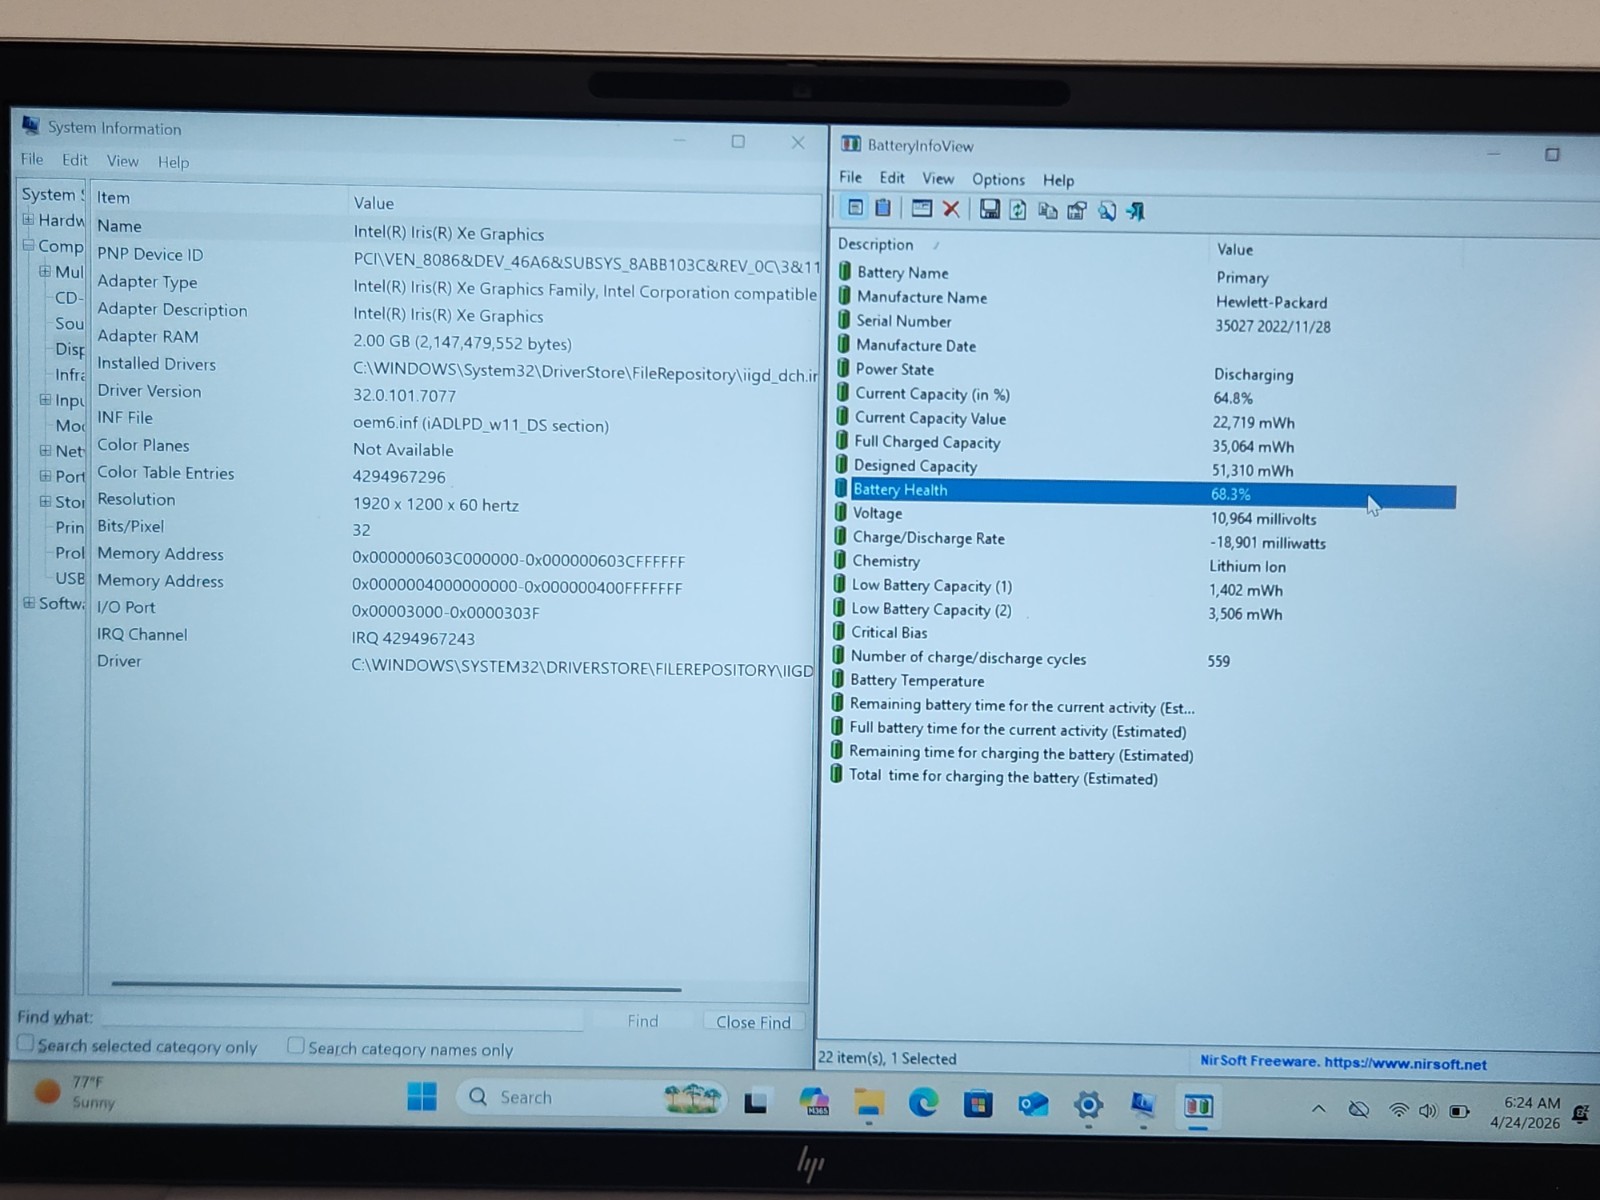The height and width of the screenshot is (1200, 1600).
Task: Switch to System Information taskbar icon
Action: pos(1143,1105)
